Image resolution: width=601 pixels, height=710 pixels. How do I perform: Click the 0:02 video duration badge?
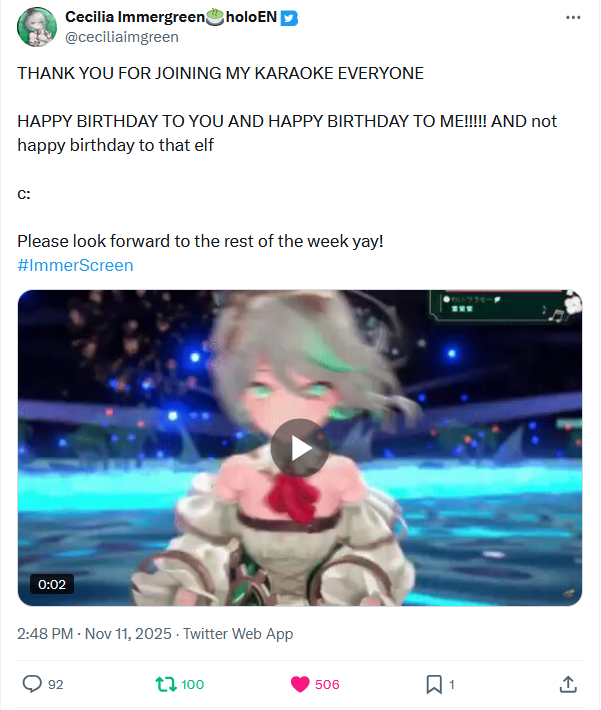(52, 584)
